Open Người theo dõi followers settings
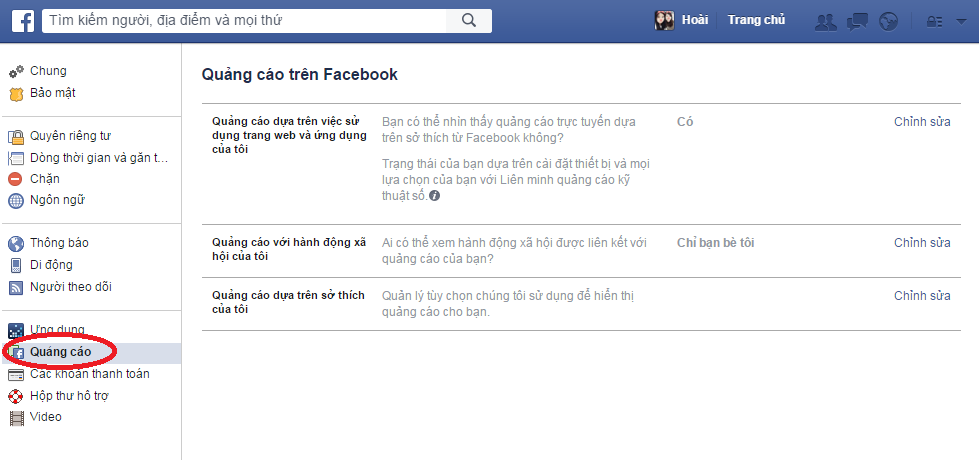Viewport: 979px width, 460px height. tap(71, 287)
